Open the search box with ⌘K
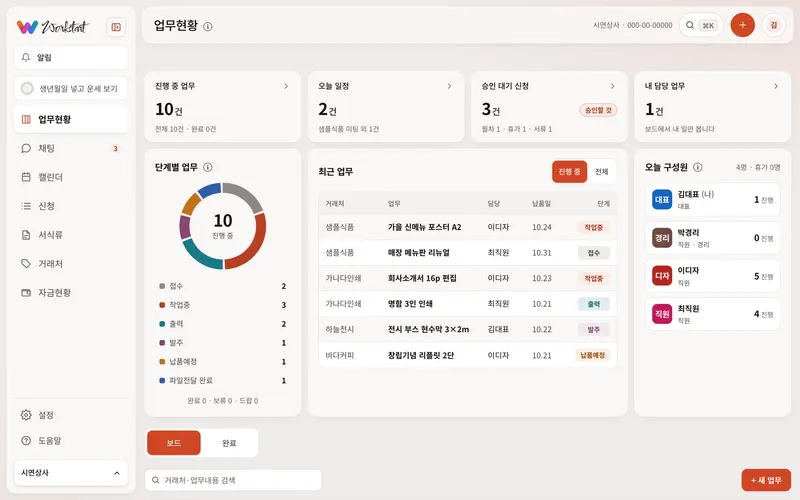 (x=701, y=25)
